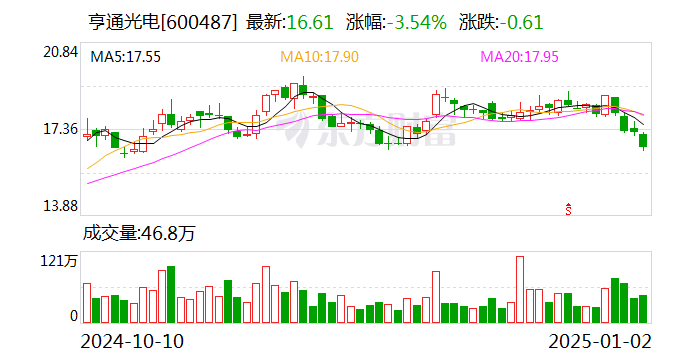The height and width of the screenshot is (360, 688).
Task: Click the red S marker on chart
Action: pos(568,209)
